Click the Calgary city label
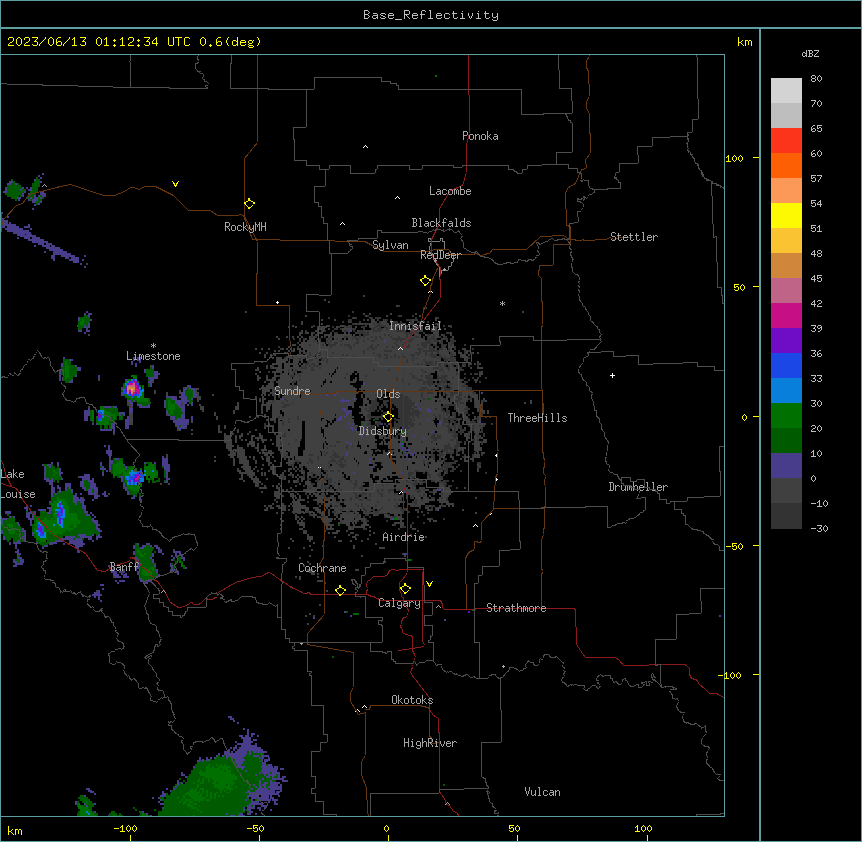Screen dimensions: 862x842 [x=399, y=603]
